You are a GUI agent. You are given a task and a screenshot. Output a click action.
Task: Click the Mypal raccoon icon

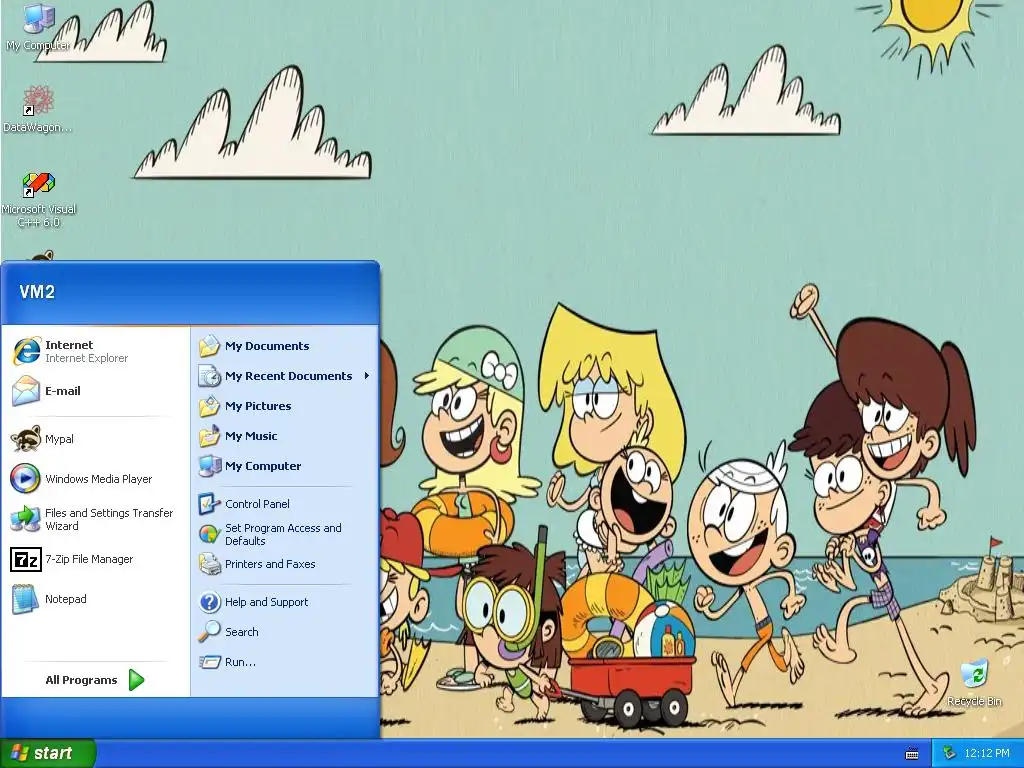pos(26,438)
